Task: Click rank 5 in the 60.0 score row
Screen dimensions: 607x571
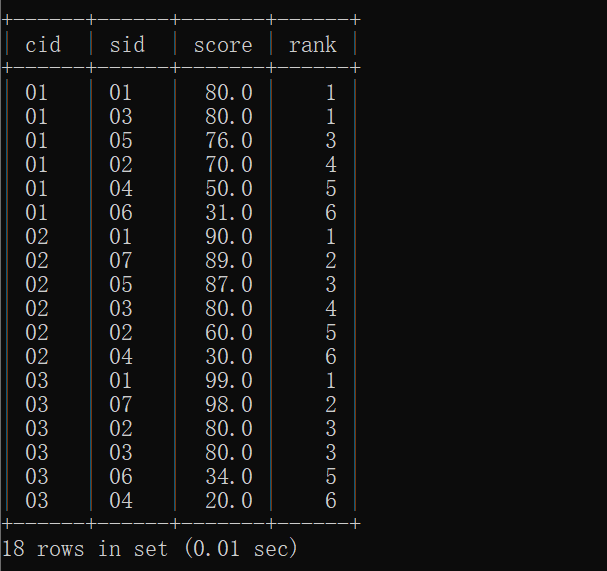Action: (x=331, y=333)
